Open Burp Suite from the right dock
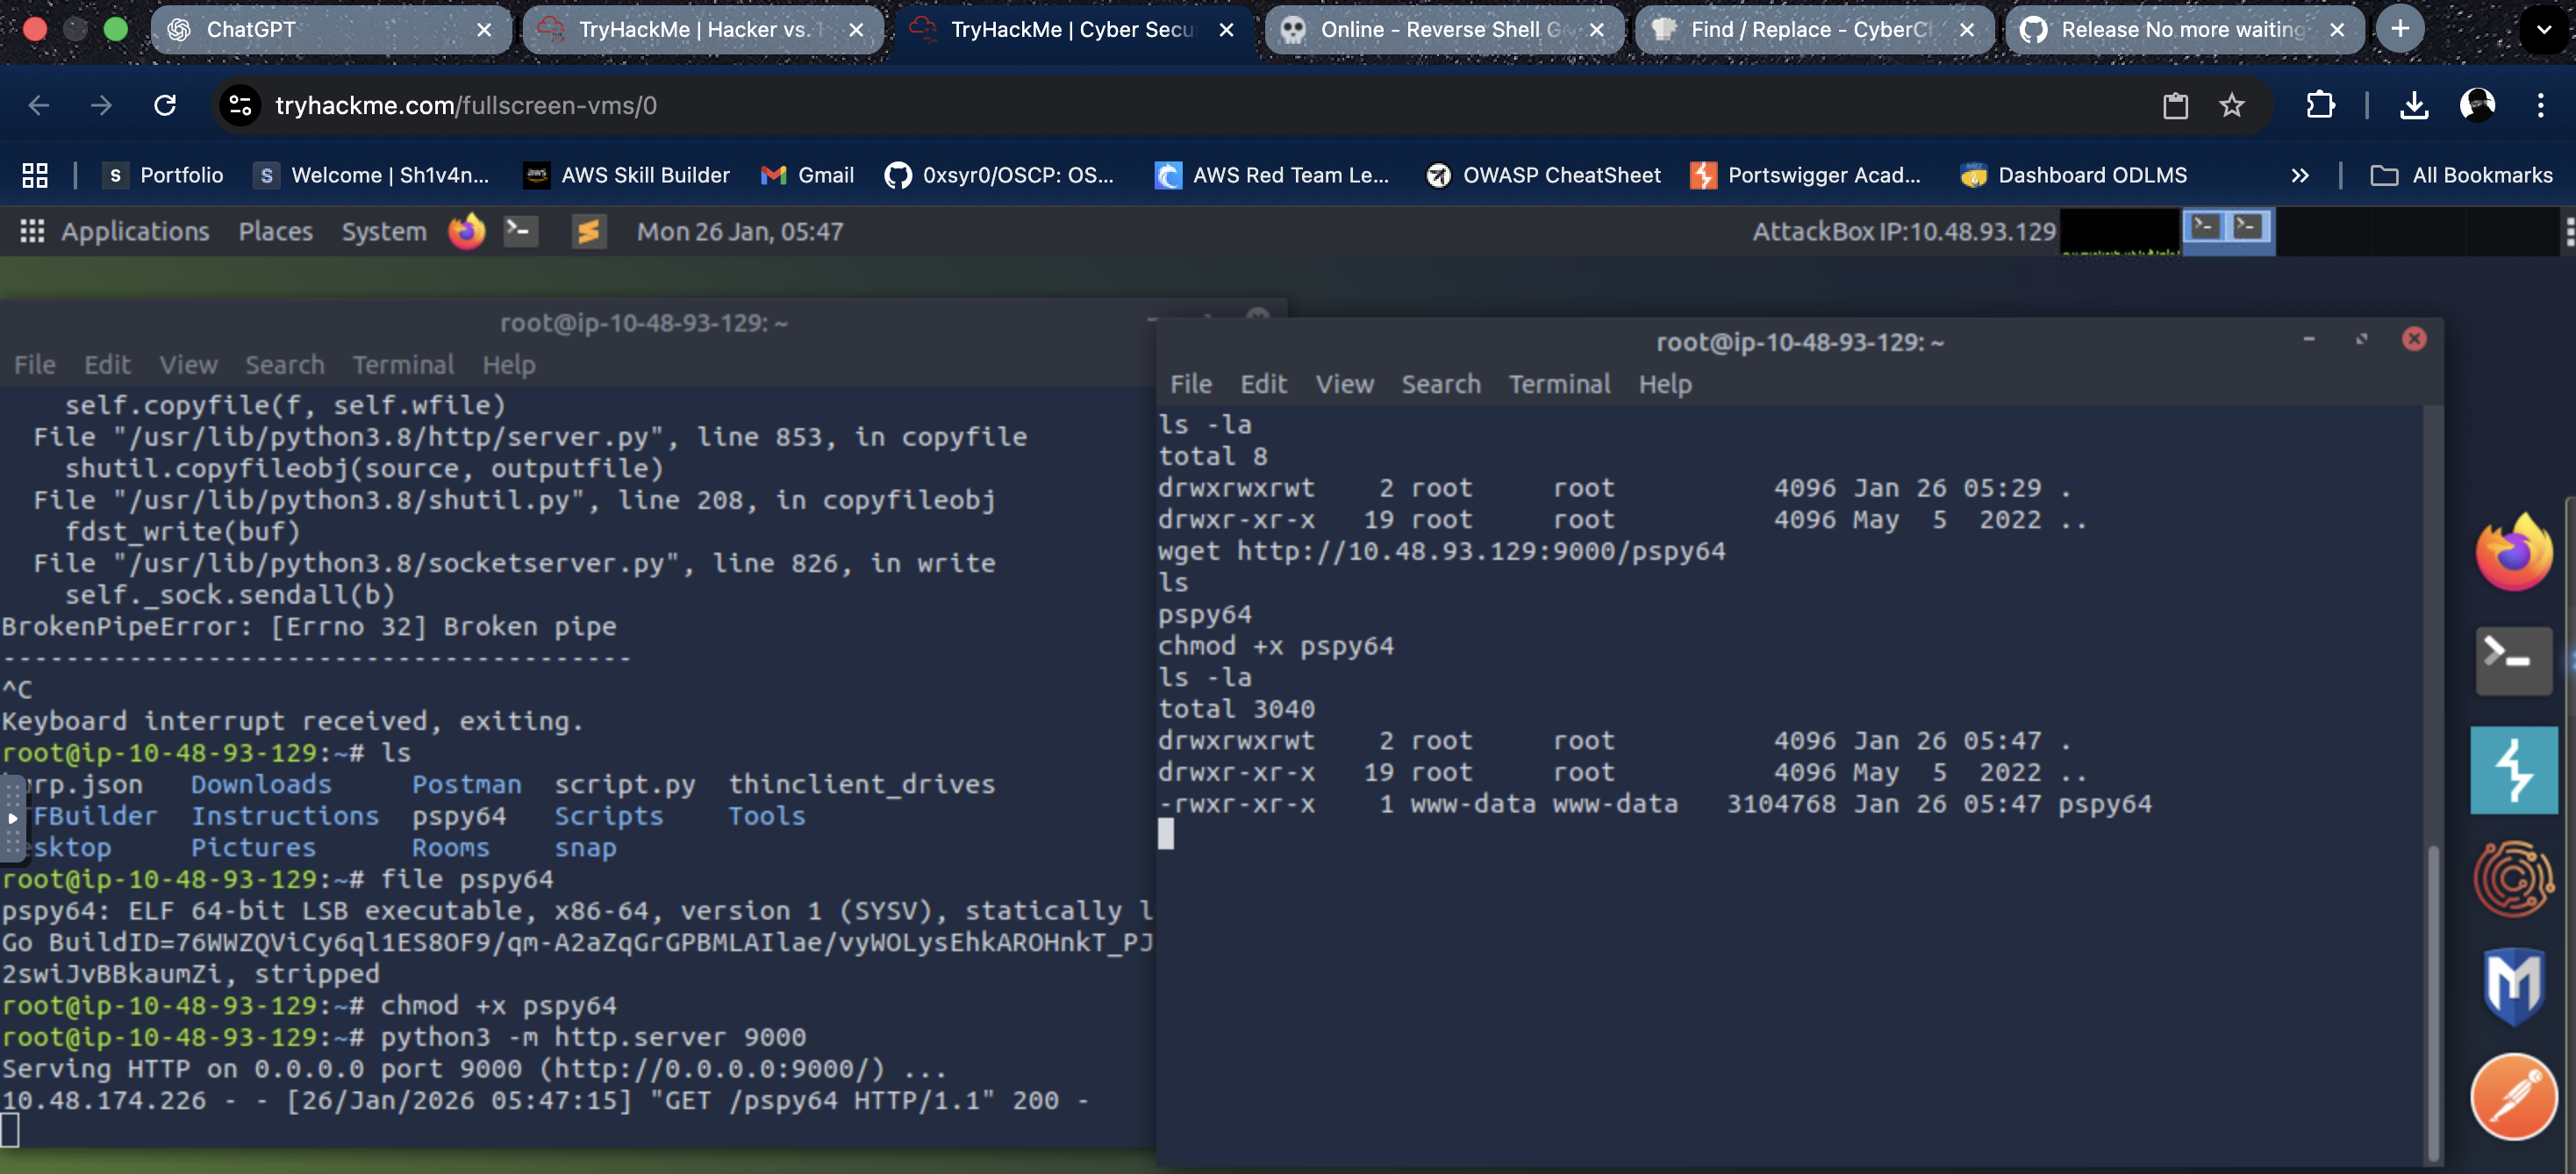Screen dimensions: 2576x1174 (x=2513, y=770)
